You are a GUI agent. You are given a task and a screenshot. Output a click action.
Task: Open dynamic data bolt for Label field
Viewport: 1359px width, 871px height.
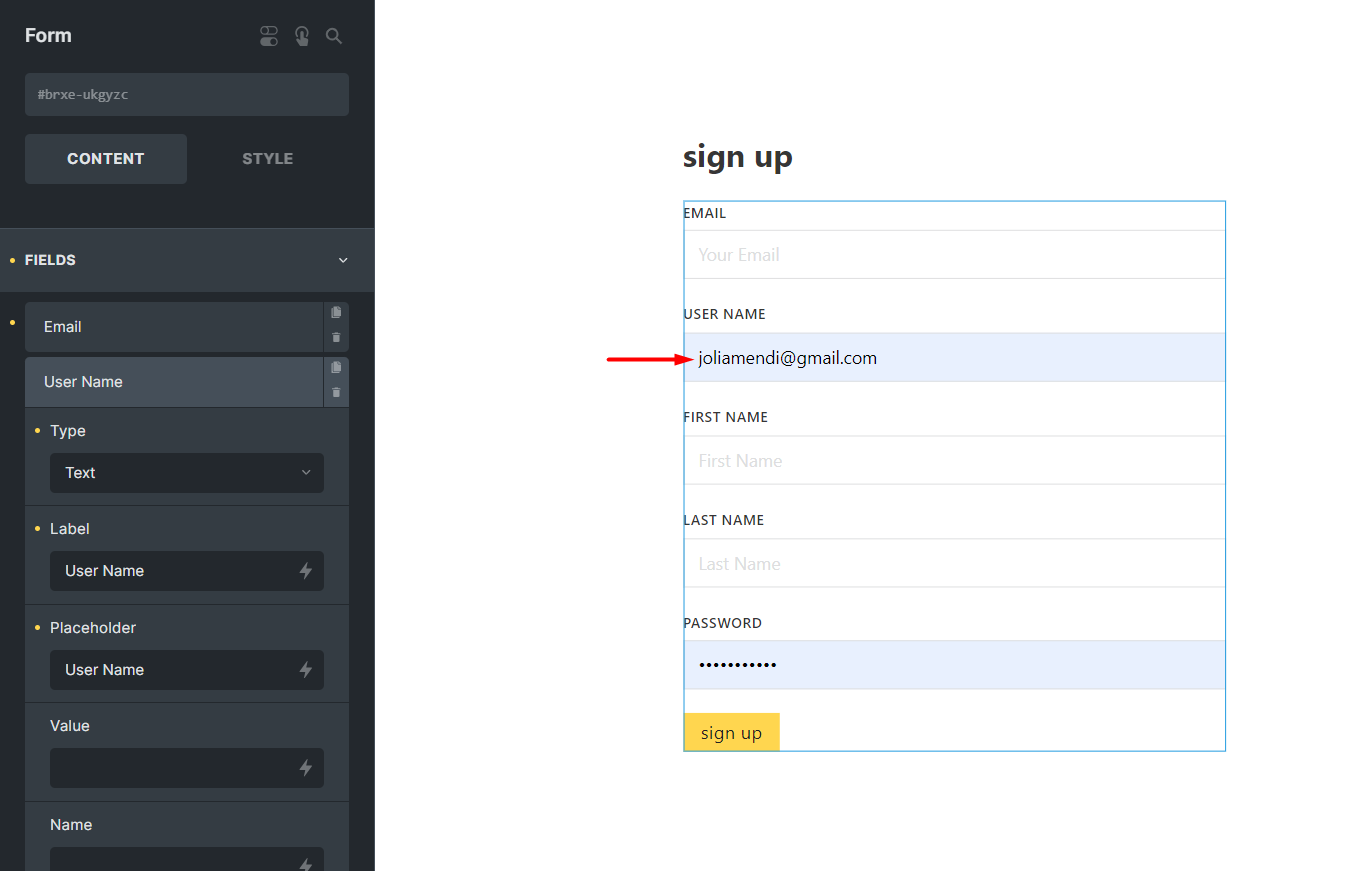tap(306, 571)
